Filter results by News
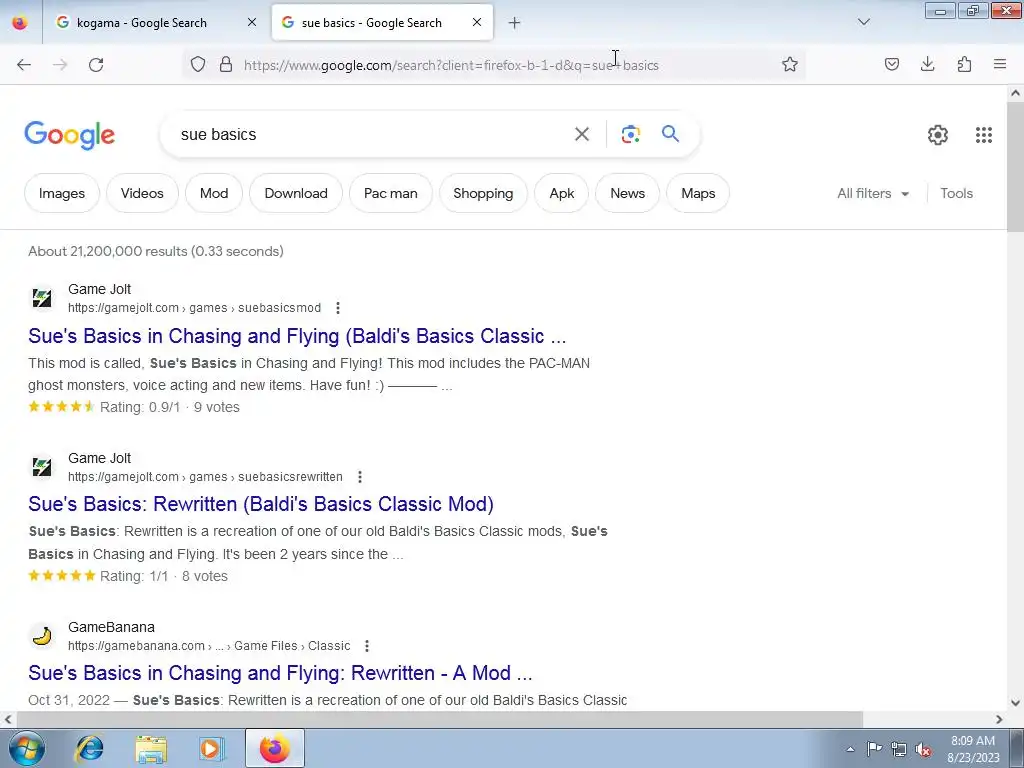This screenshot has height=768, width=1024. (x=628, y=193)
